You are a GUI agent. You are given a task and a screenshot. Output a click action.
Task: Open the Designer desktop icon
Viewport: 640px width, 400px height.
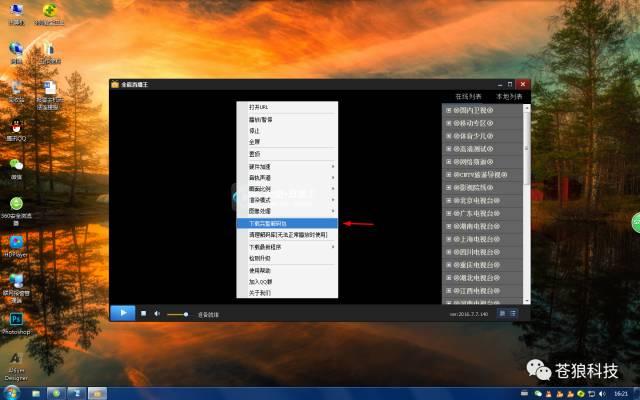pos(16,366)
